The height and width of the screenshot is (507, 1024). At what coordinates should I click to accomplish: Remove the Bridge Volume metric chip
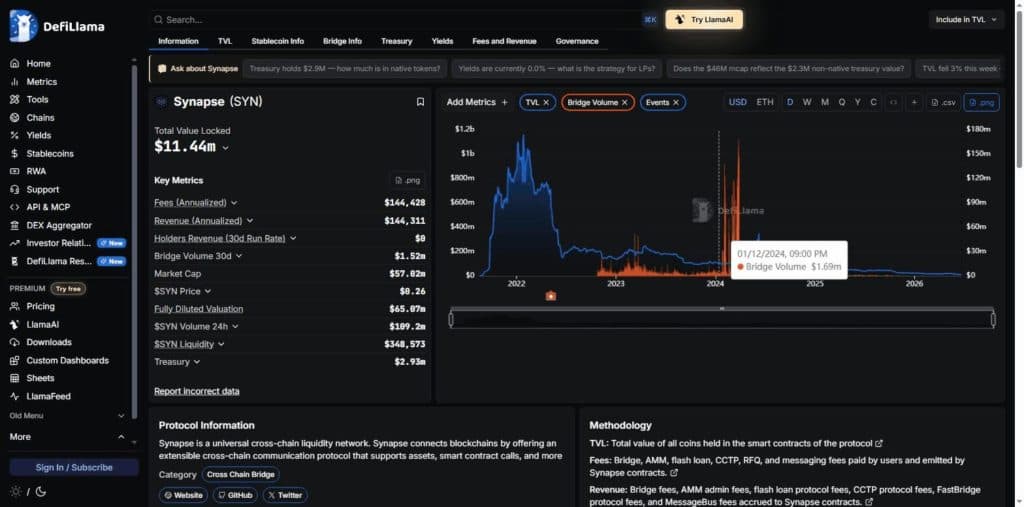pyautogui.click(x=624, y=103)
